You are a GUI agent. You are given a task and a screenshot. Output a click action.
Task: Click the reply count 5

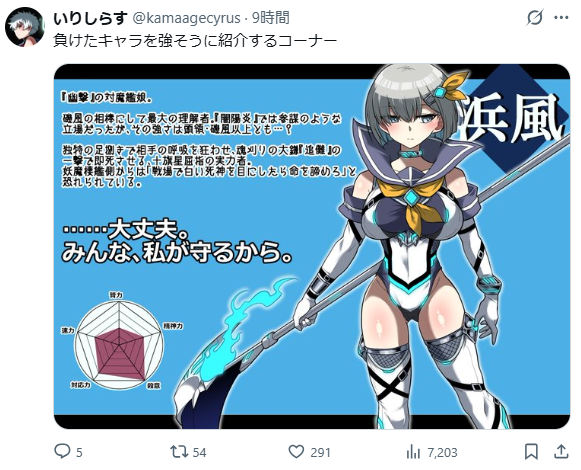click(x=79, y=453)
